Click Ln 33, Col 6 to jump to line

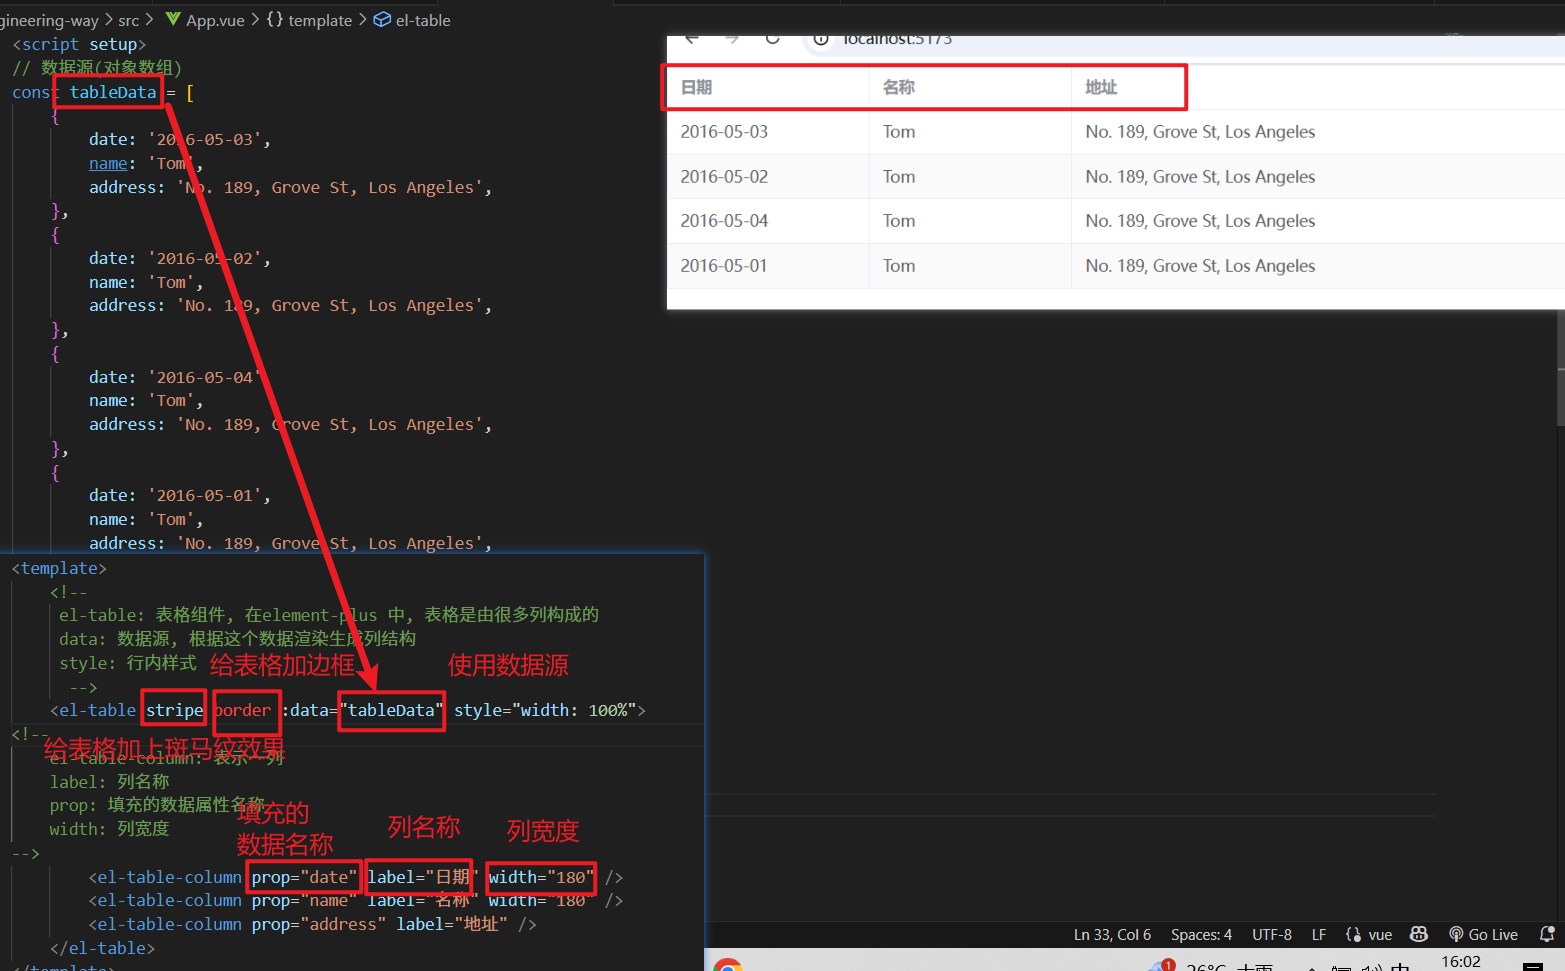[1111, 934]
